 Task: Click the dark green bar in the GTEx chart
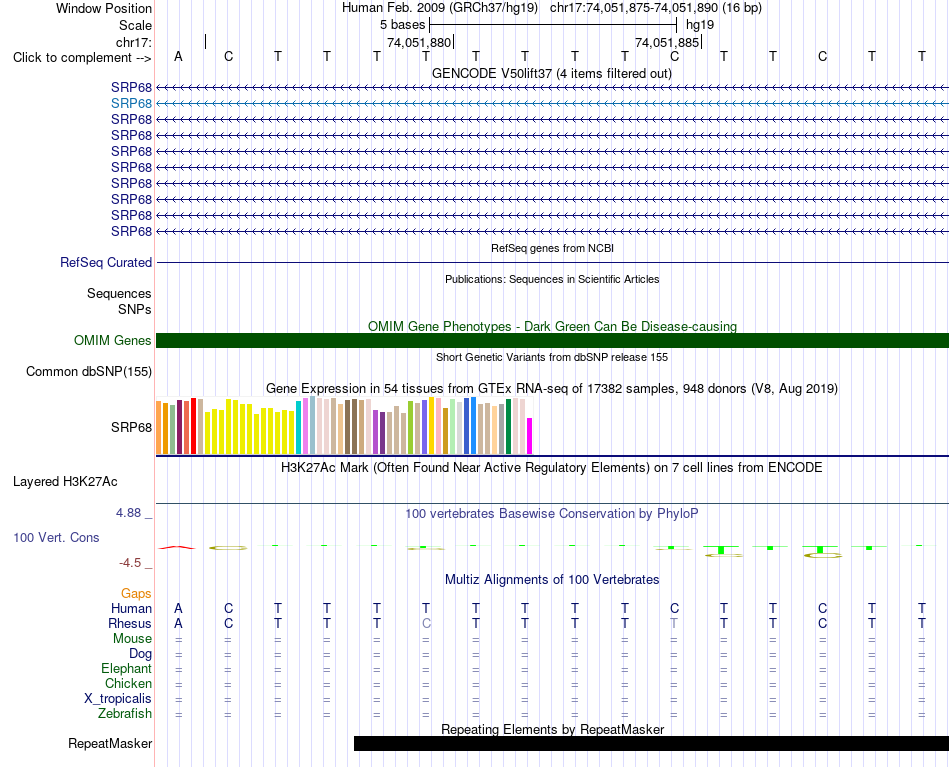point(508,427)
